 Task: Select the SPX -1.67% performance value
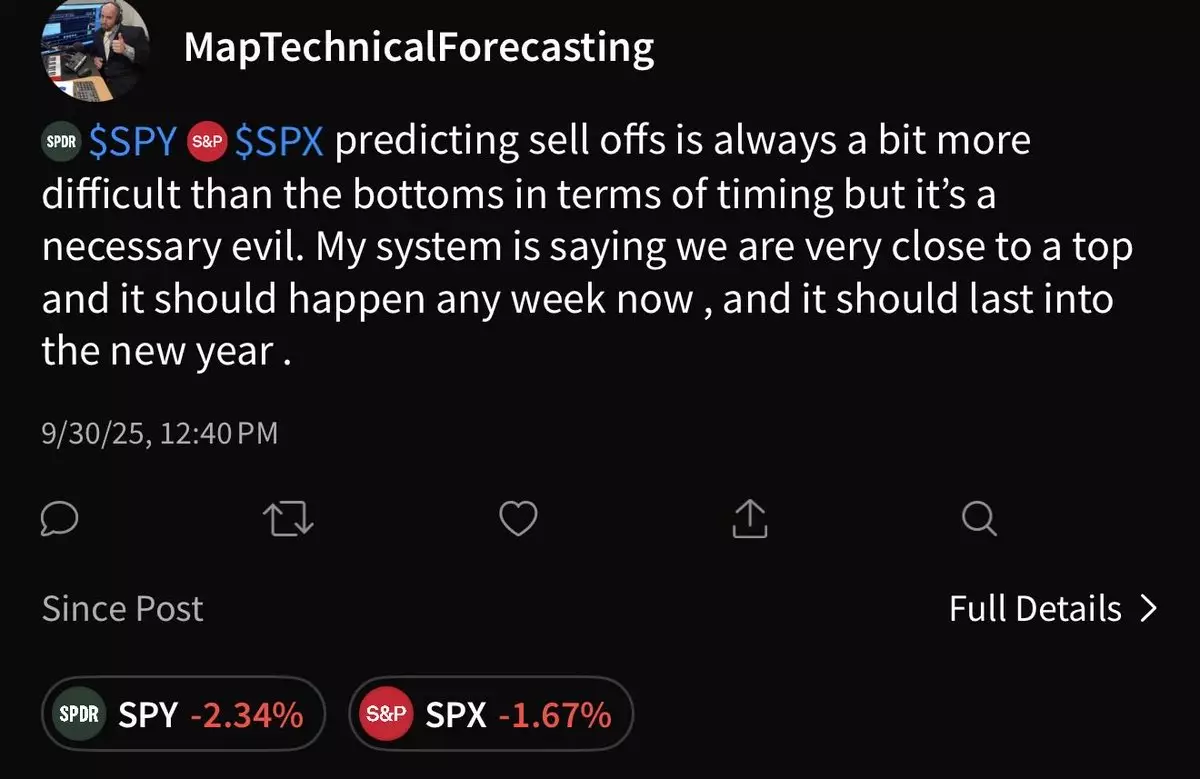(554, 715)
